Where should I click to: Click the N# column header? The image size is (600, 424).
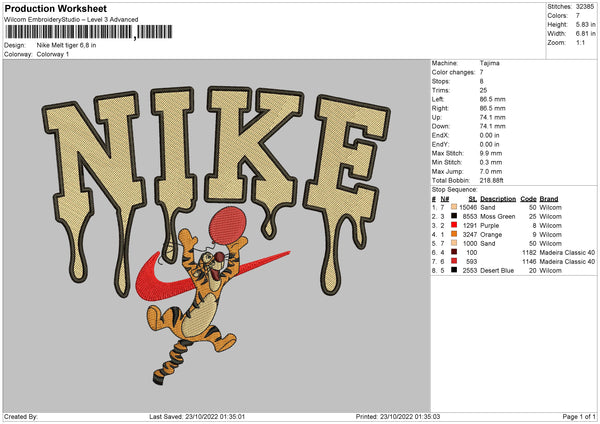[x=445, y=199]
